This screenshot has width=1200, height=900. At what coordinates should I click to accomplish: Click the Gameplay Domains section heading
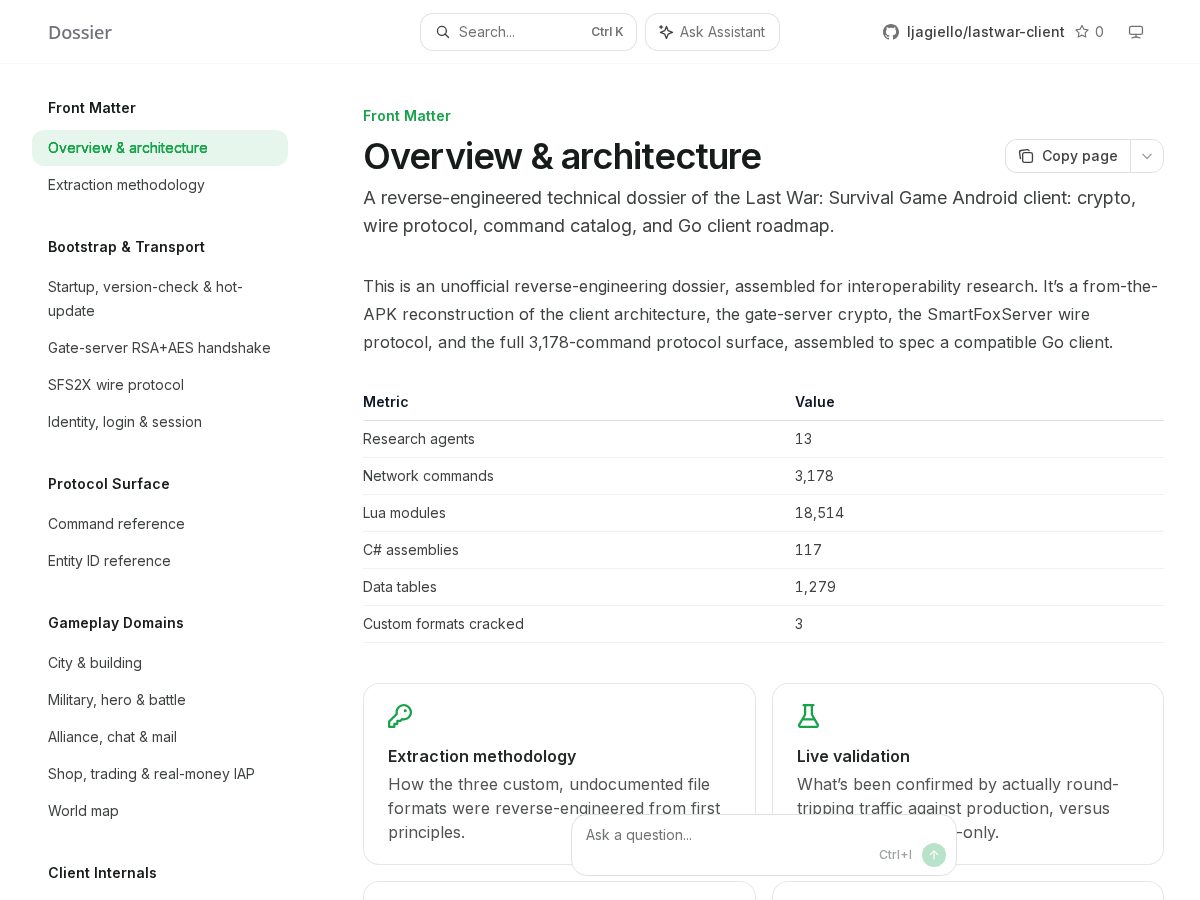(116, 623)
